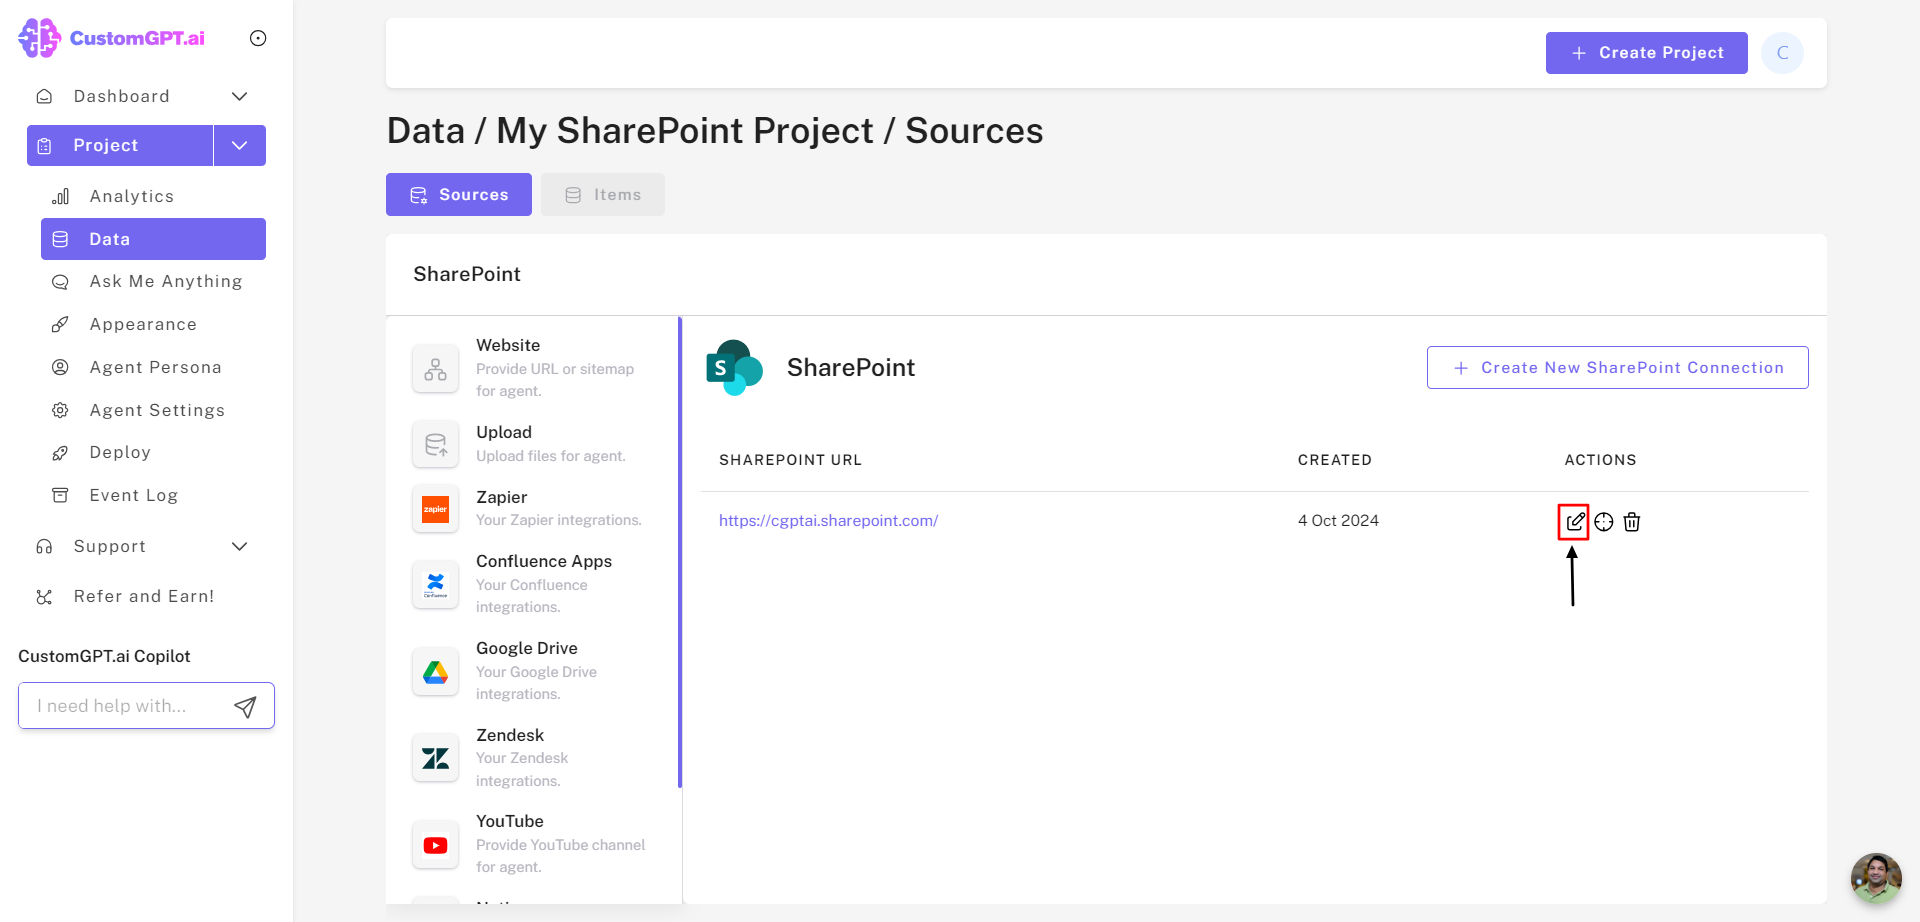Collapse sidebar using the circle dot icon
The image size is (1920, 922).
258,38
